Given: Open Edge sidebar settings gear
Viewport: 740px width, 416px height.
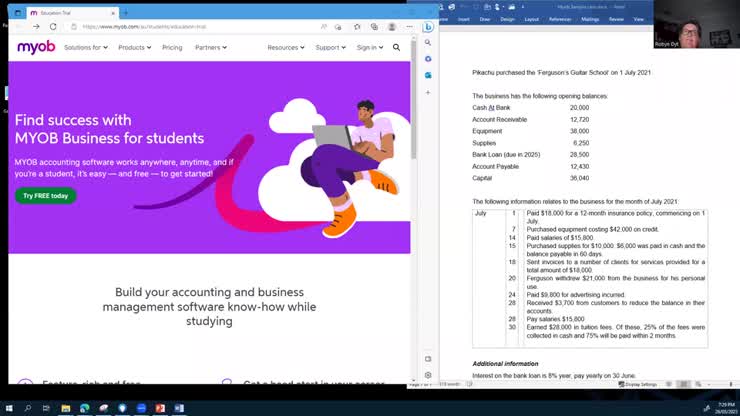Looking at the screenshot, I should tap(428, 375).
